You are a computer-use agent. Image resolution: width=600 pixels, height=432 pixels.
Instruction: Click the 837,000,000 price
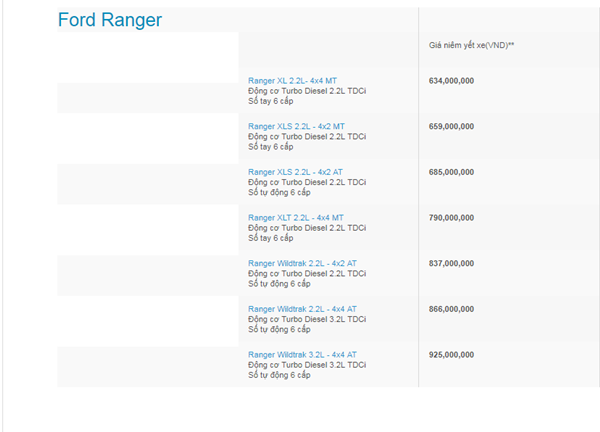point(451,263)
